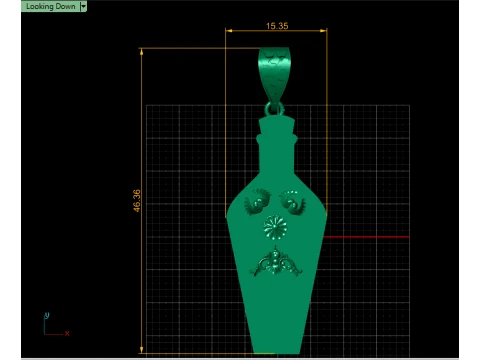
Task: Click the small jump ring above bottle cork
Action: point(274,109)
